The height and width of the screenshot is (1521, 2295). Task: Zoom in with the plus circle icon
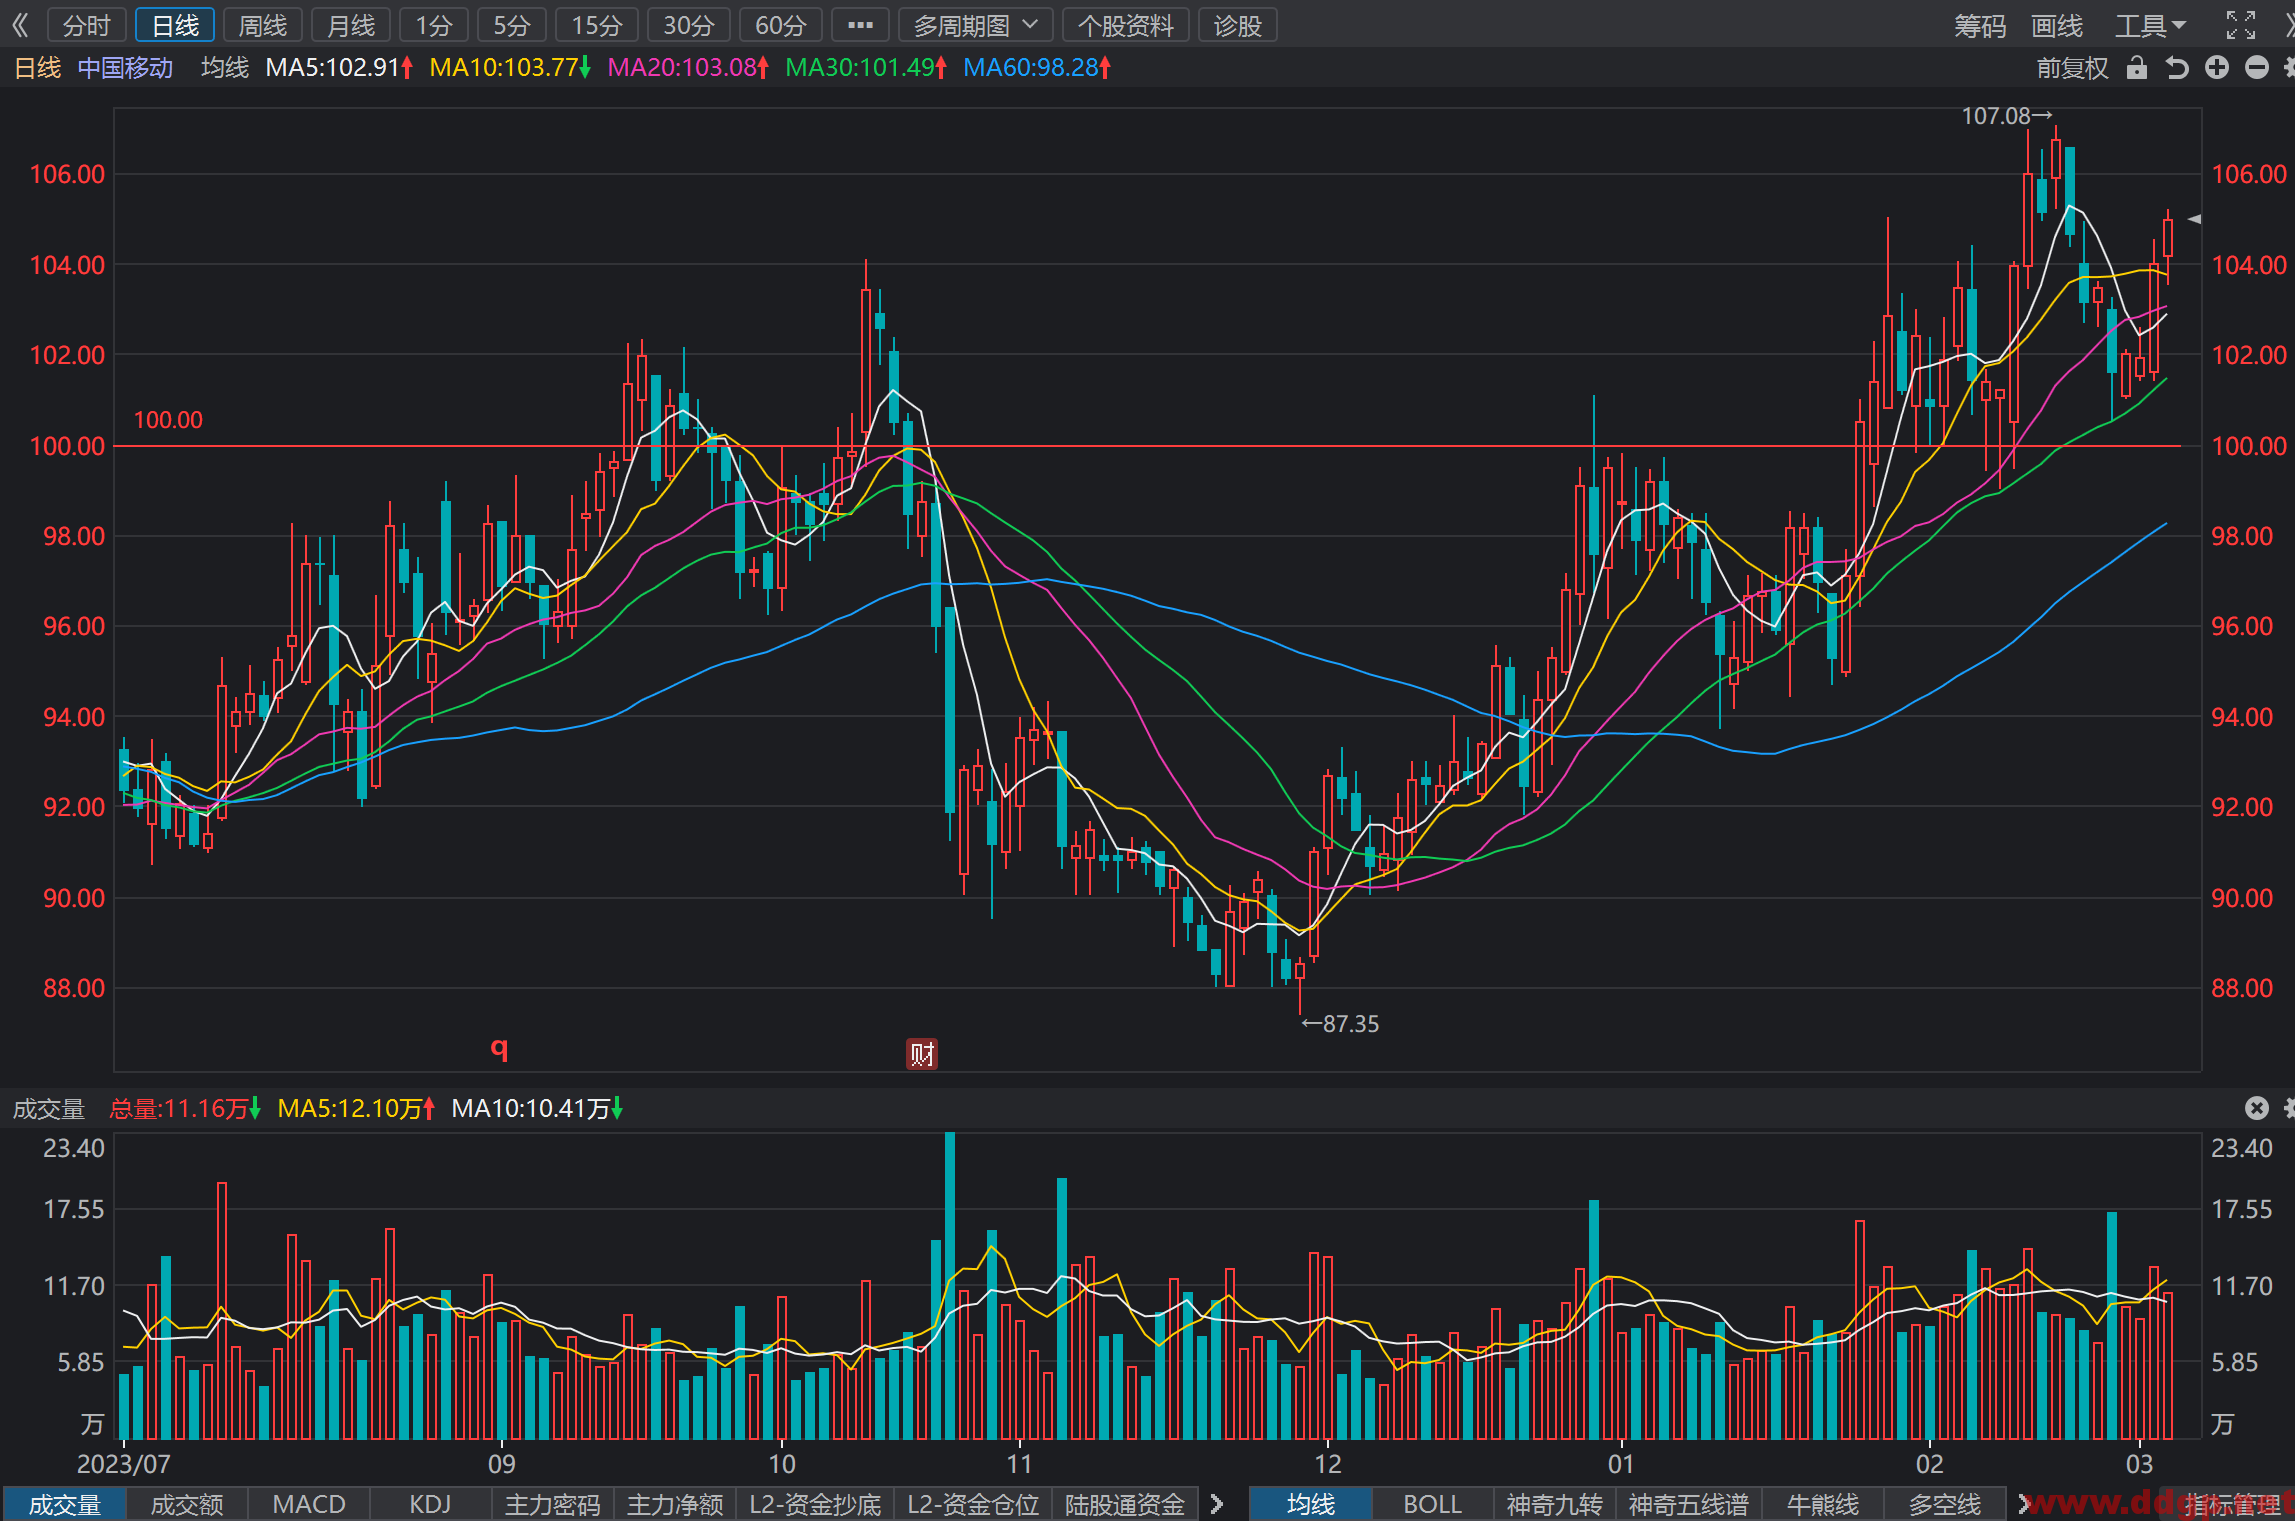pyautogui.click(x=2217, y=68)
